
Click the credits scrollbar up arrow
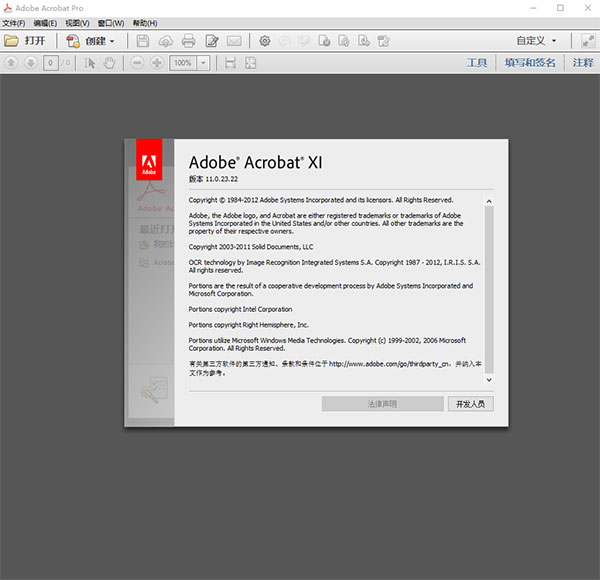489,201
